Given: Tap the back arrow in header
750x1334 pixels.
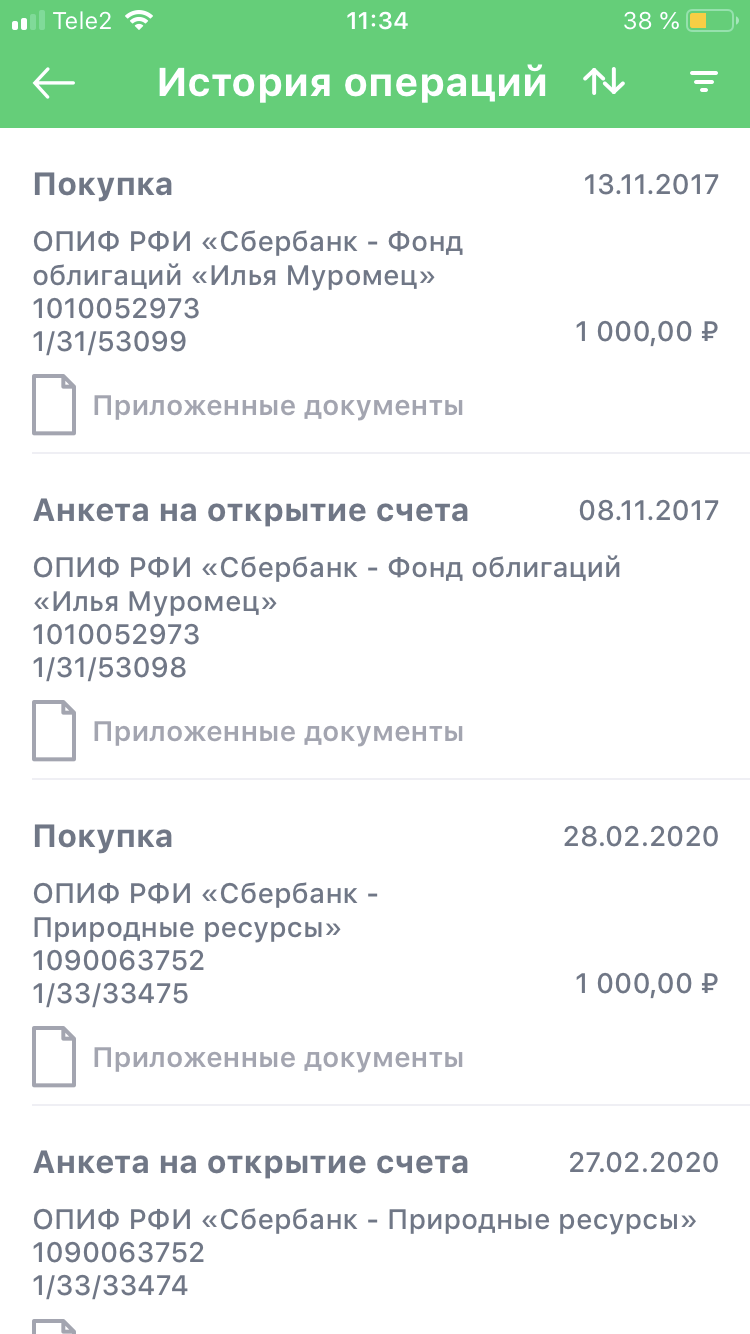Looking at the screenshot, I should click(x=54, y=83).
